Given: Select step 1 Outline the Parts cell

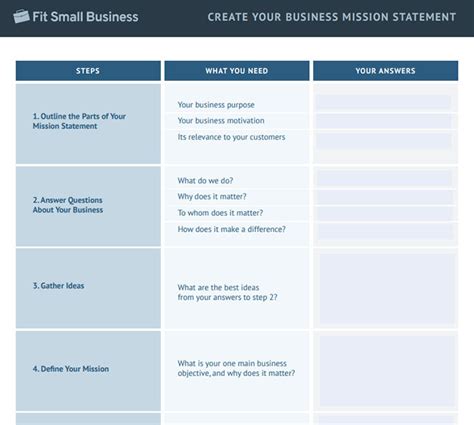Looking at the screenshot, I should pyautogui.click(x=88, y=124).
